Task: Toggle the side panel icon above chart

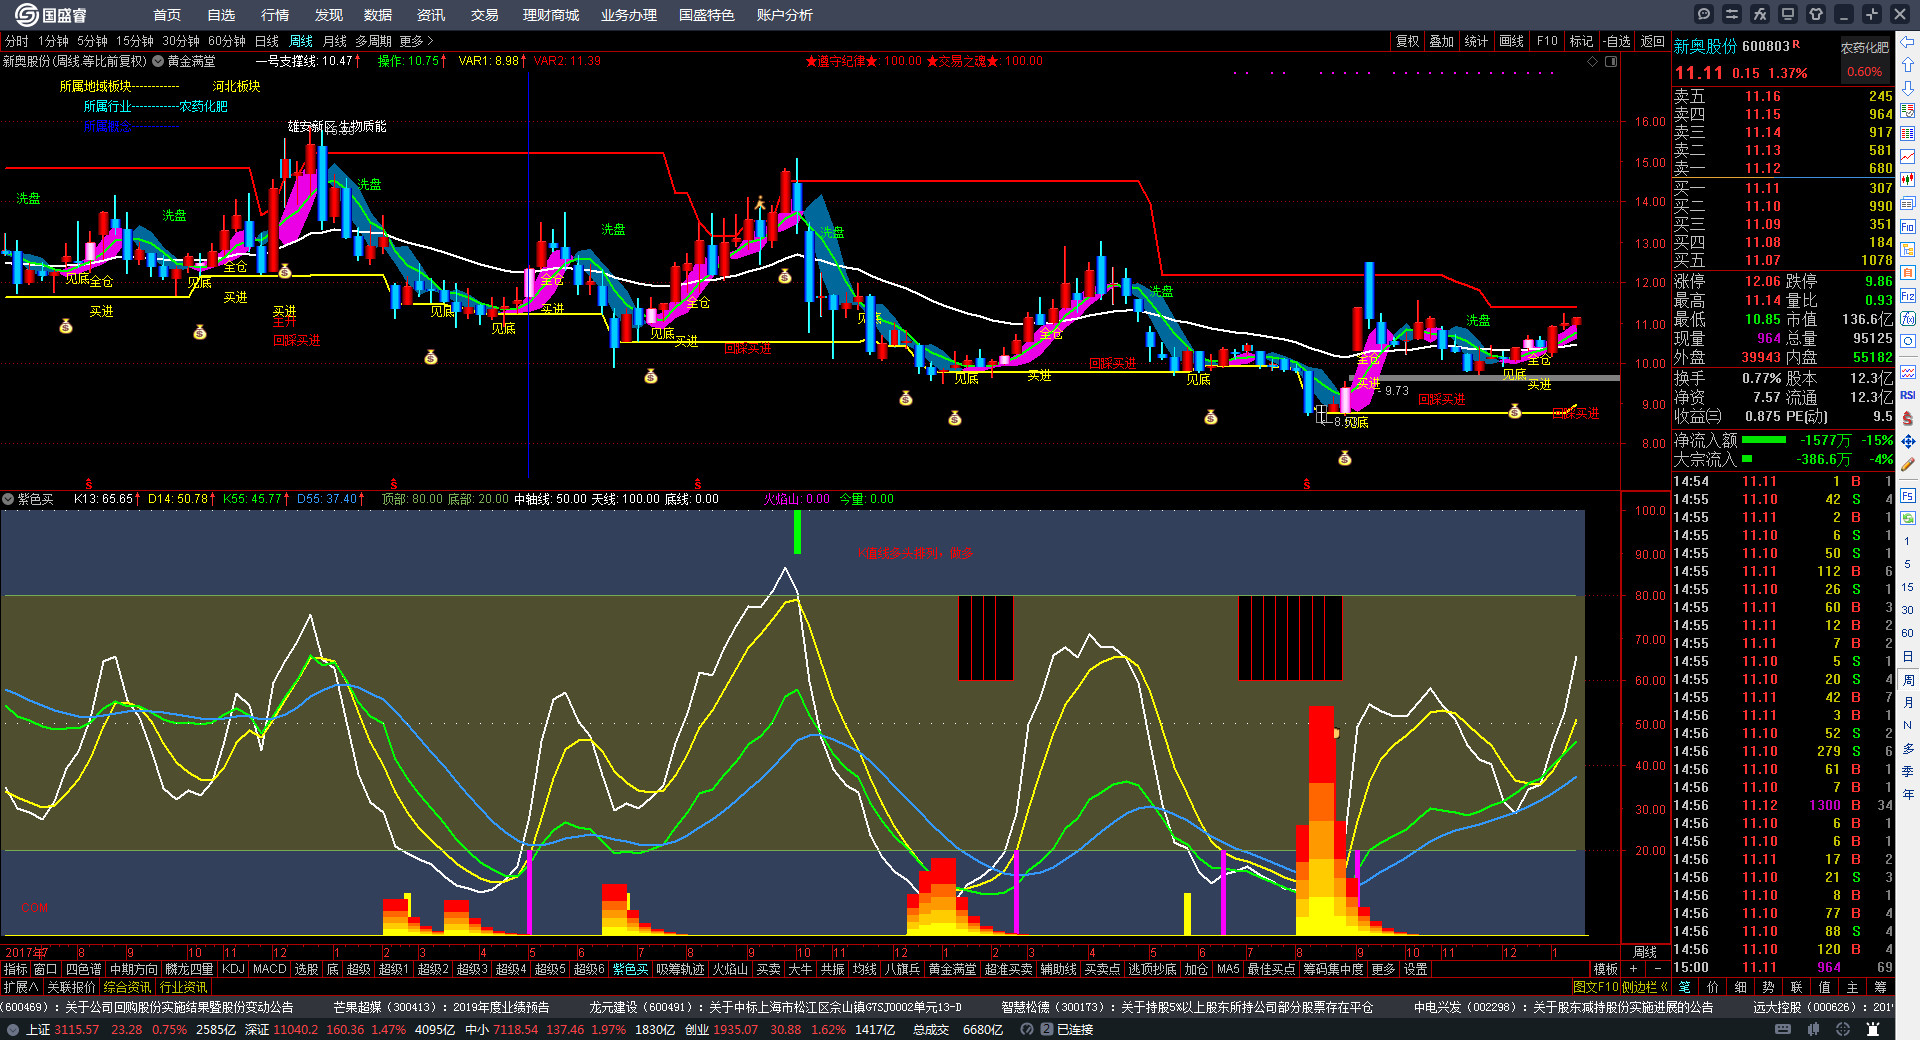Action: click(1611, 61)
